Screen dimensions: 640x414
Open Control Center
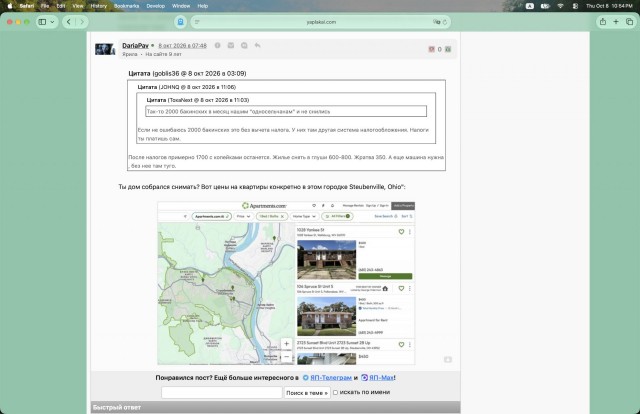pos(575,6)
